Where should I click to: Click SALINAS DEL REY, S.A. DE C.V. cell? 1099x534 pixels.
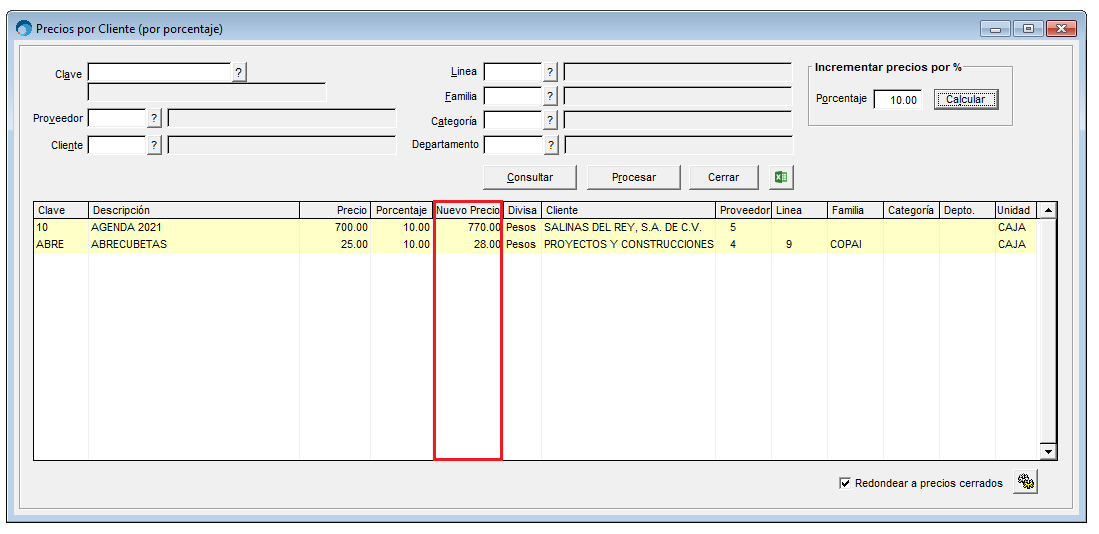click(629, 227)
